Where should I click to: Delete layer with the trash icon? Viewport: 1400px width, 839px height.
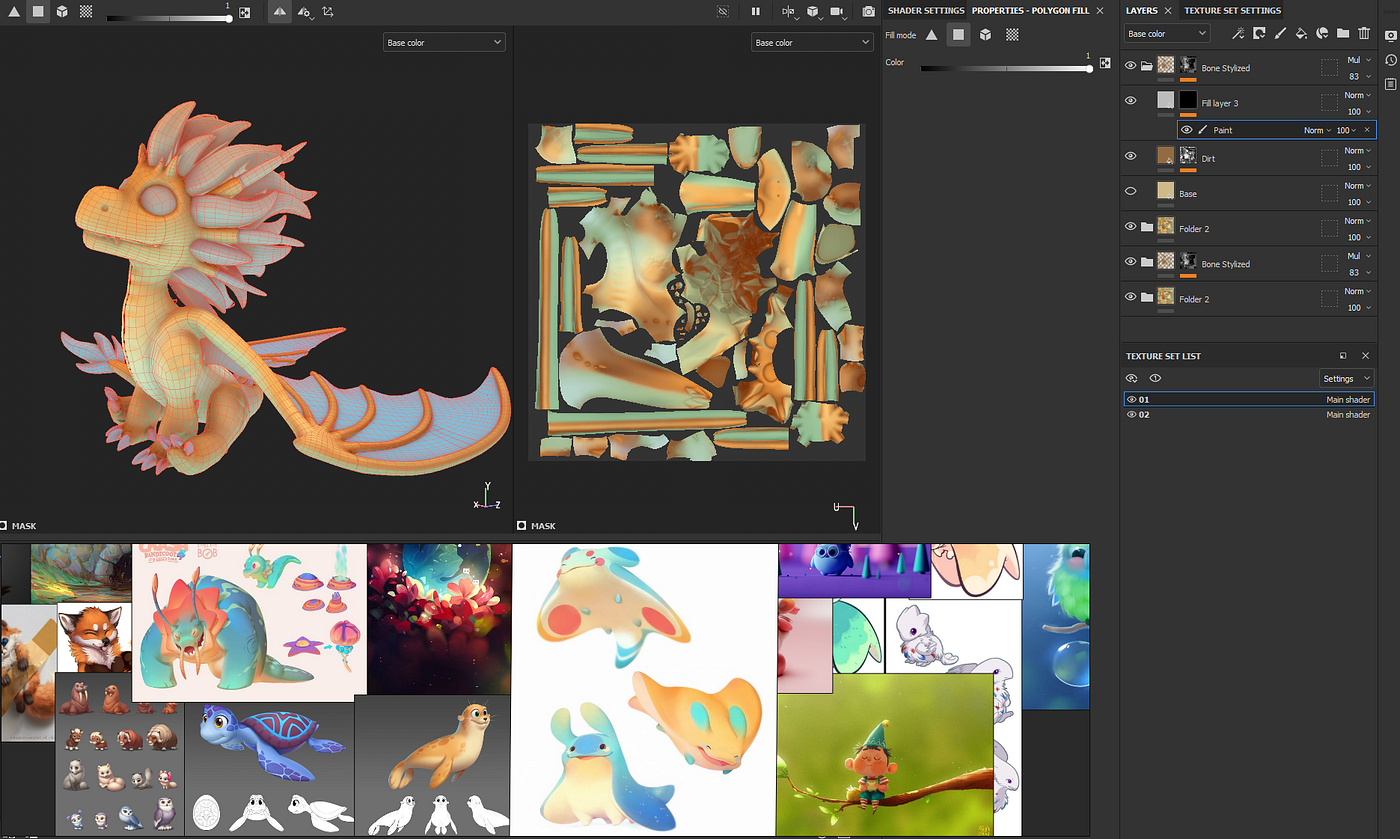[x=1365, y=33]
